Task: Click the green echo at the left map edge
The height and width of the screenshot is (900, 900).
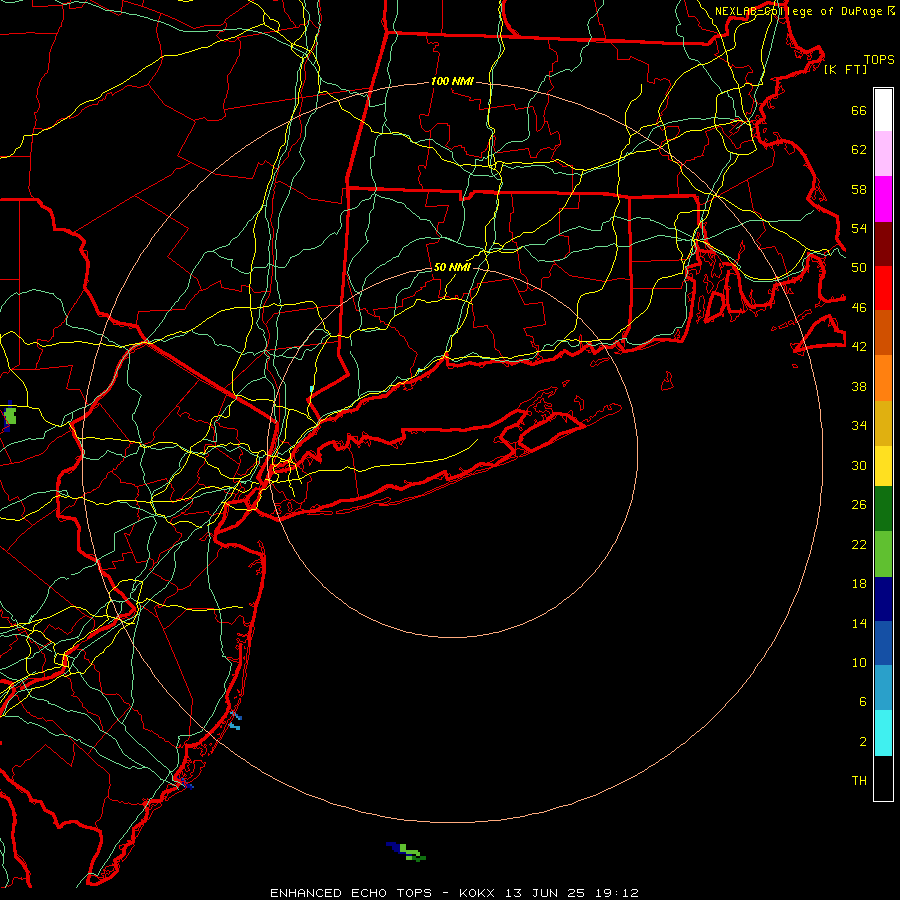Action: pos(10,416)
